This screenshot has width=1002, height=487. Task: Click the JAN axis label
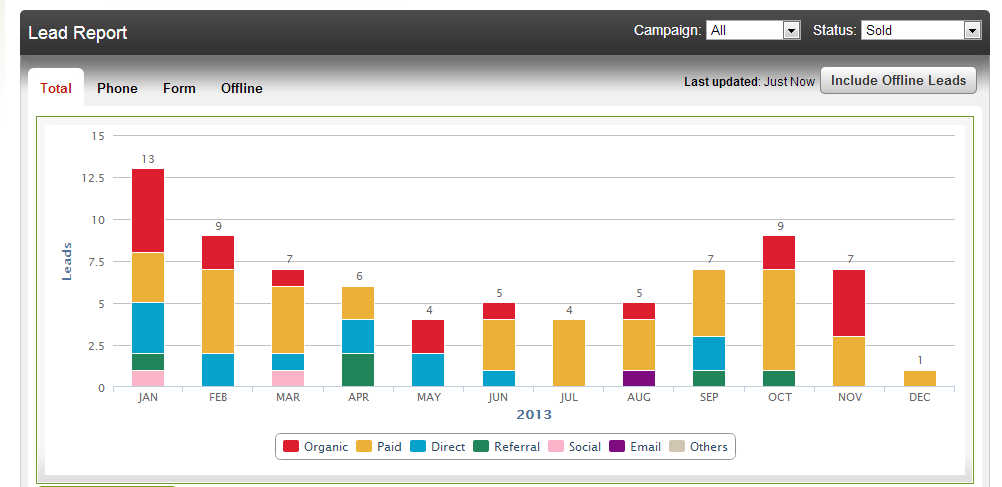click(148, 397)
